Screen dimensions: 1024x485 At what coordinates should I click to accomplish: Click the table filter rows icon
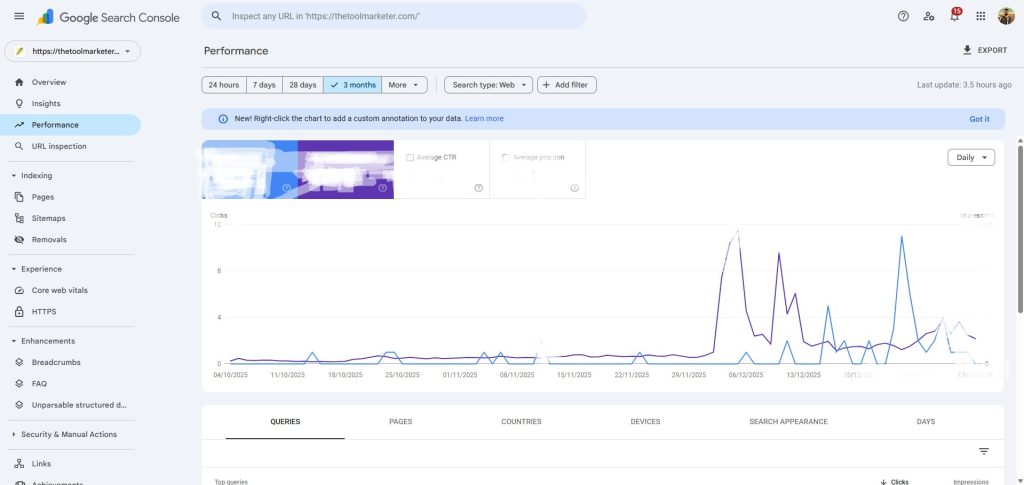coord(984,452)
